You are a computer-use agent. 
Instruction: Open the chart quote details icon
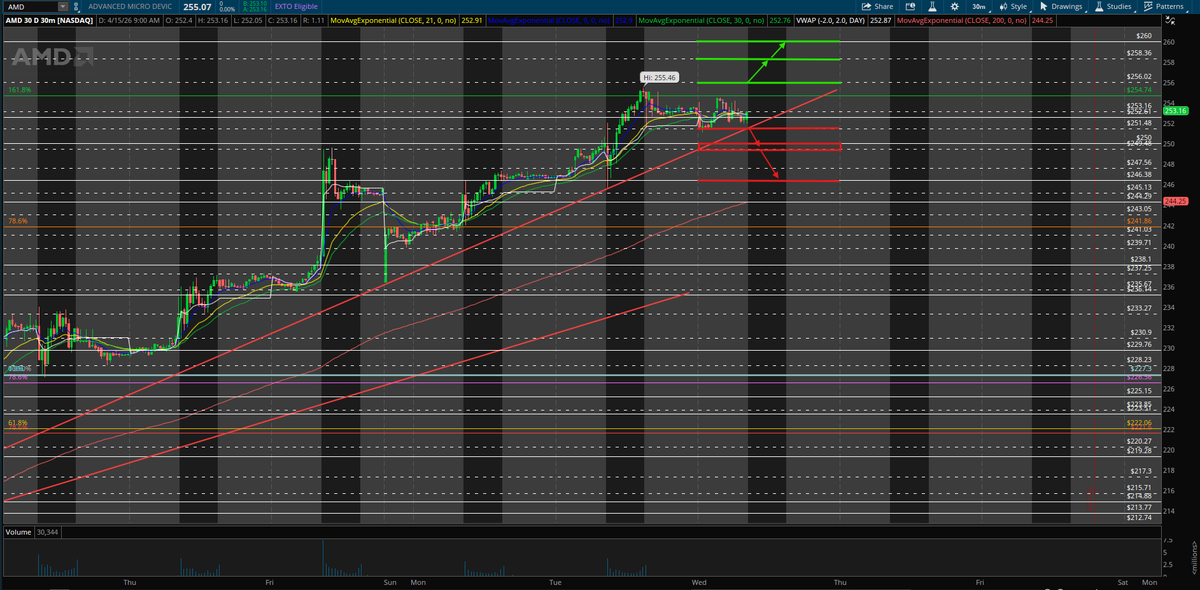click(x=908, y=6)
